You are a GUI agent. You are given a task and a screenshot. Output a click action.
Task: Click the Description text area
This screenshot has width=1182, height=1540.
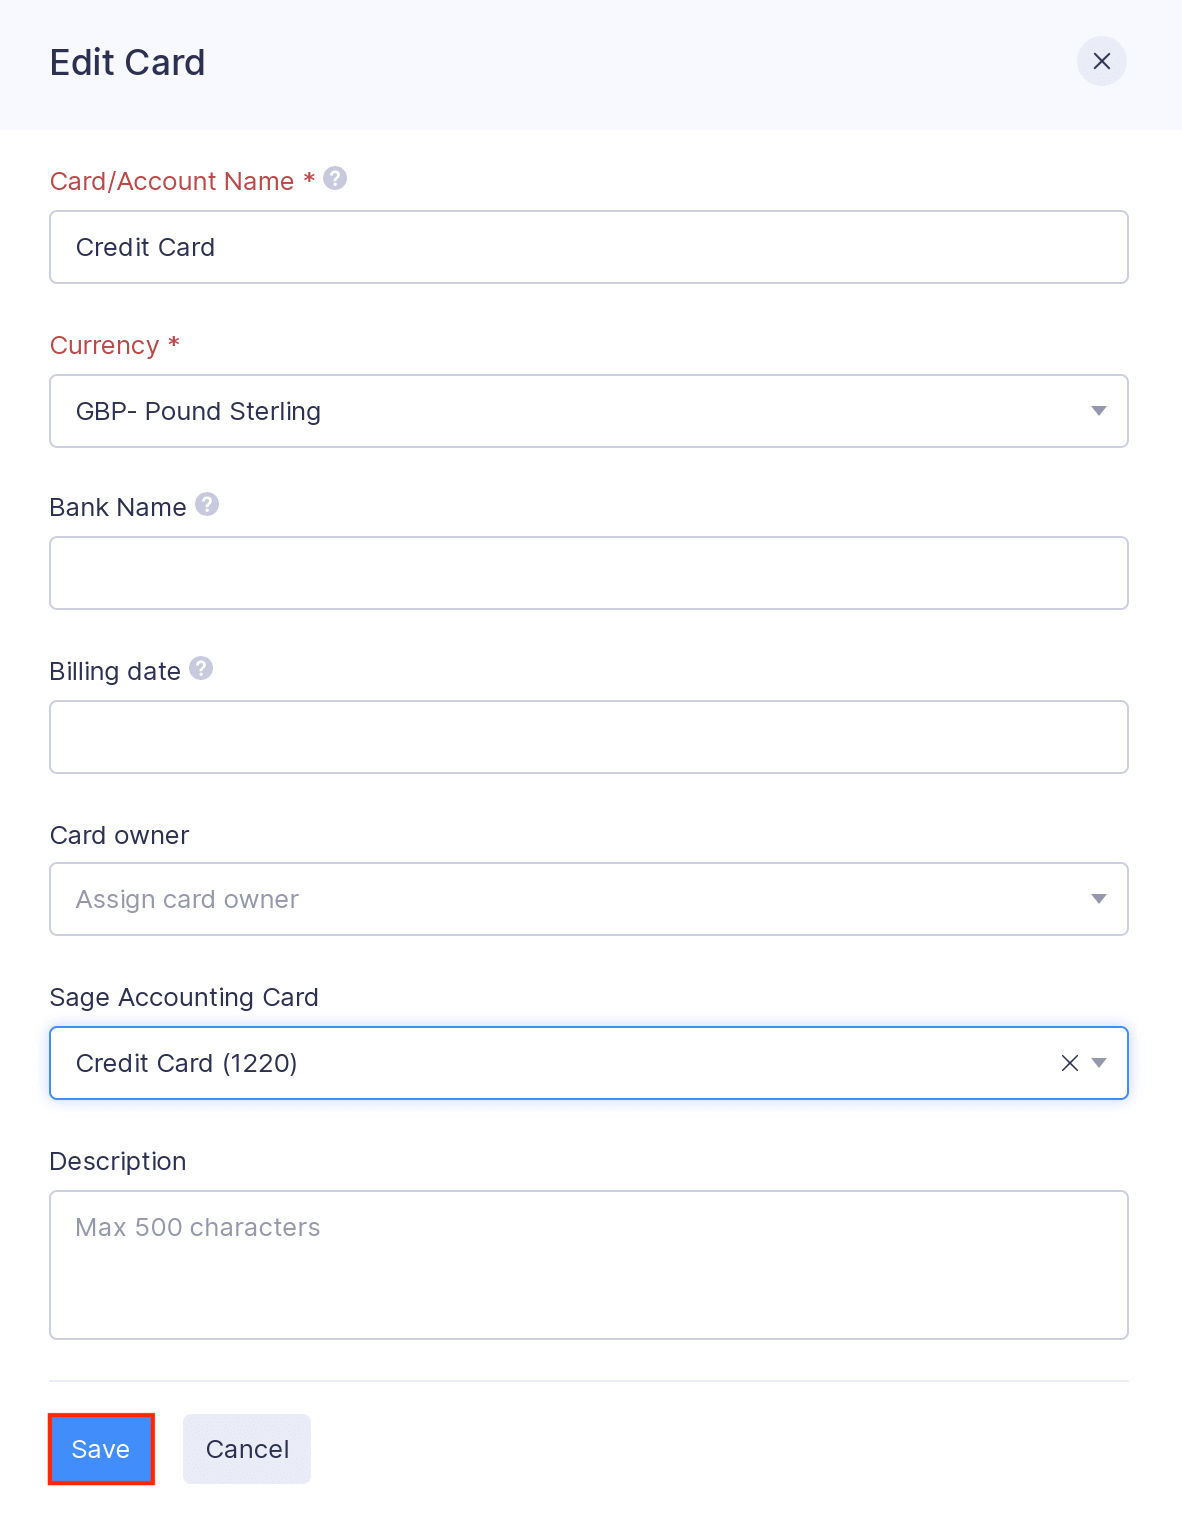tap(588, 1264)
